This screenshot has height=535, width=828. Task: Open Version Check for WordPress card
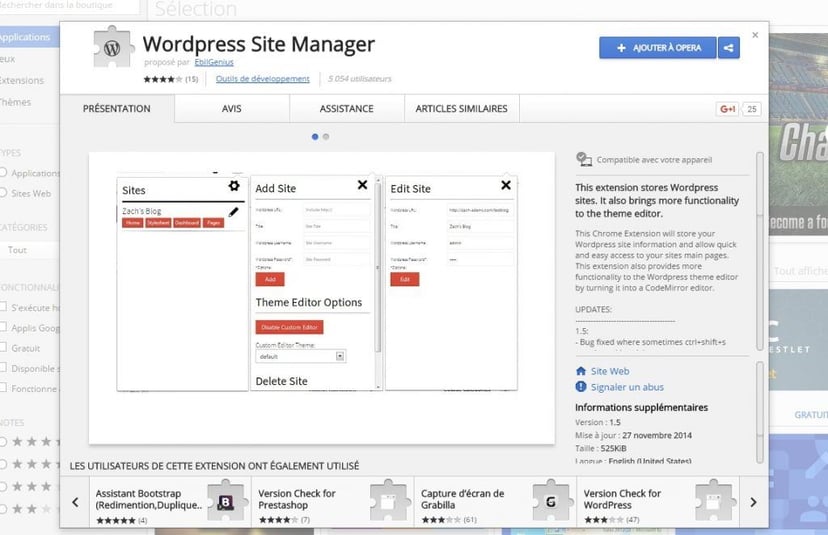pyautogui.click(x=658, y=502)
